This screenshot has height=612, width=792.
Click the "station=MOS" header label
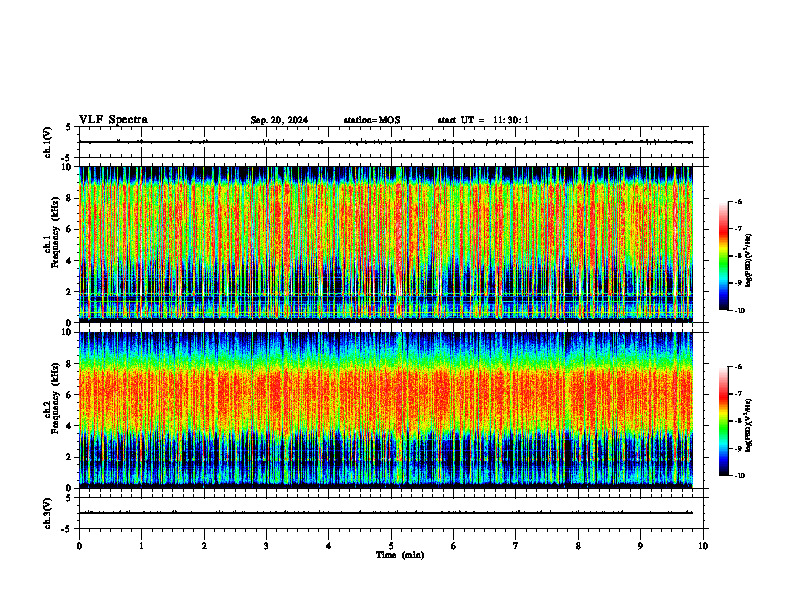(x=372, y=120)
